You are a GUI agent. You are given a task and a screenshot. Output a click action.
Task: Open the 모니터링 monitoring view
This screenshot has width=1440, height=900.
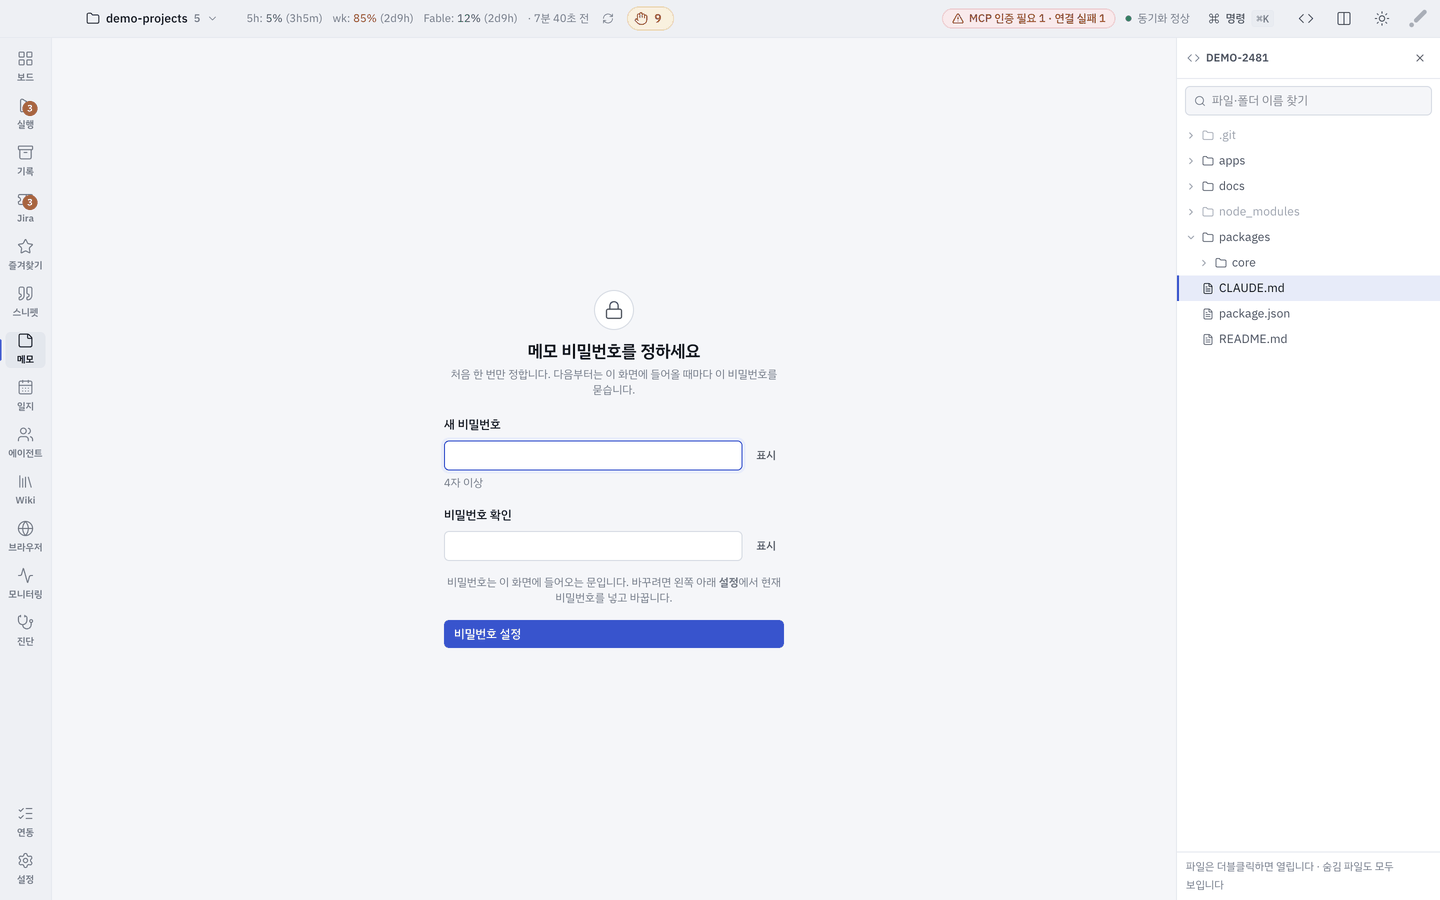click(x=25, y=583)
